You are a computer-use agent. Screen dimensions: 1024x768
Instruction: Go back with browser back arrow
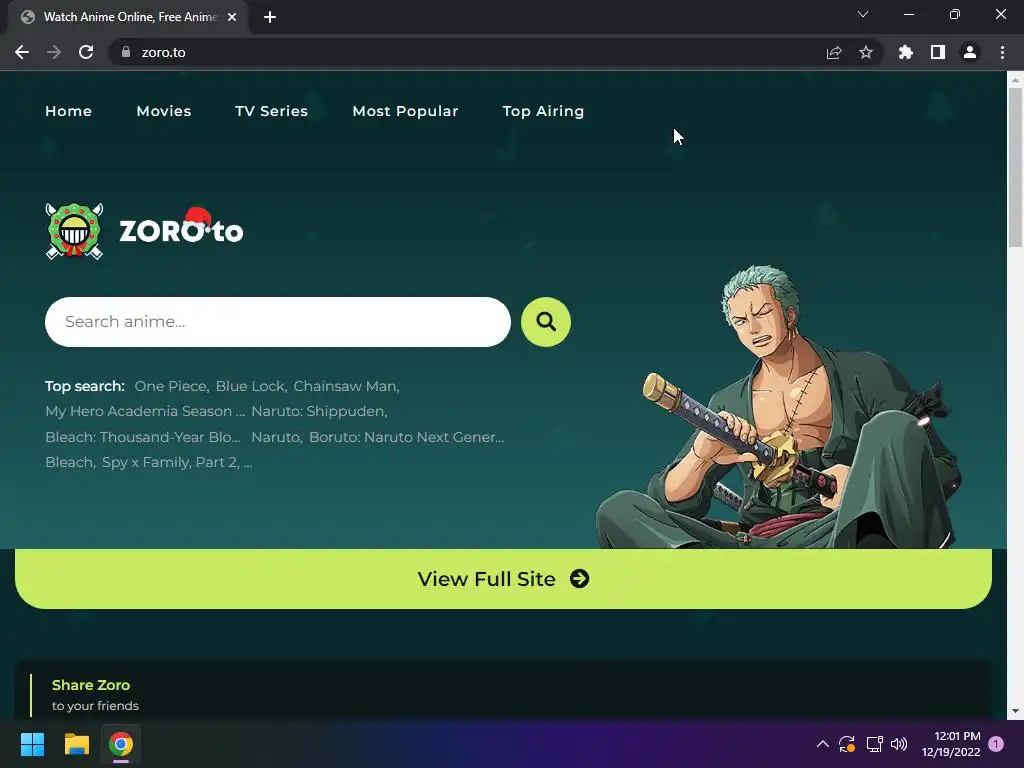coord(22,52)
